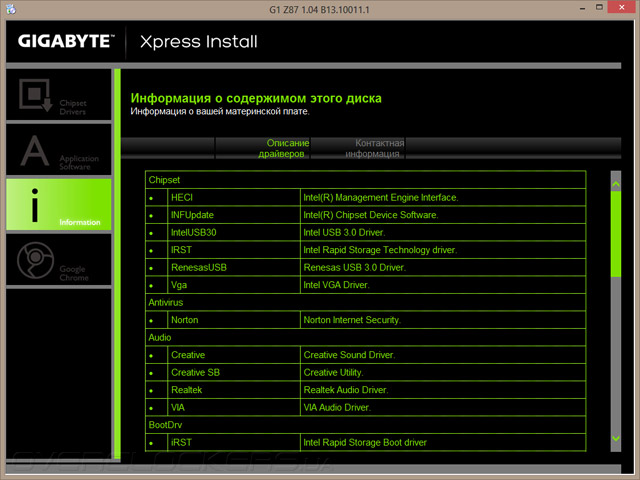Select the Information sidebar section
The width and height of the screenshot is (640, 480).
(59, 204)
